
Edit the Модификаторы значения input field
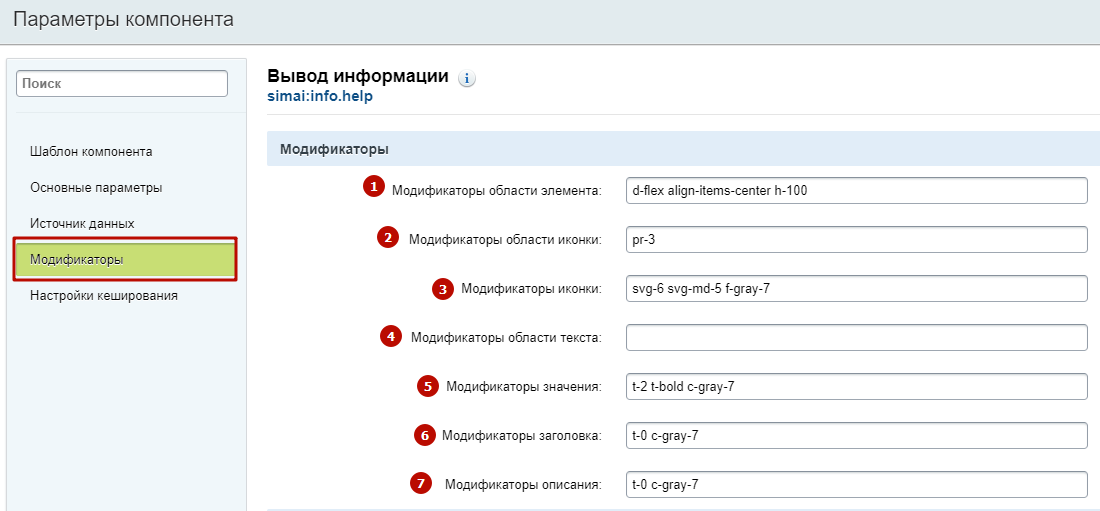[856, 387]
